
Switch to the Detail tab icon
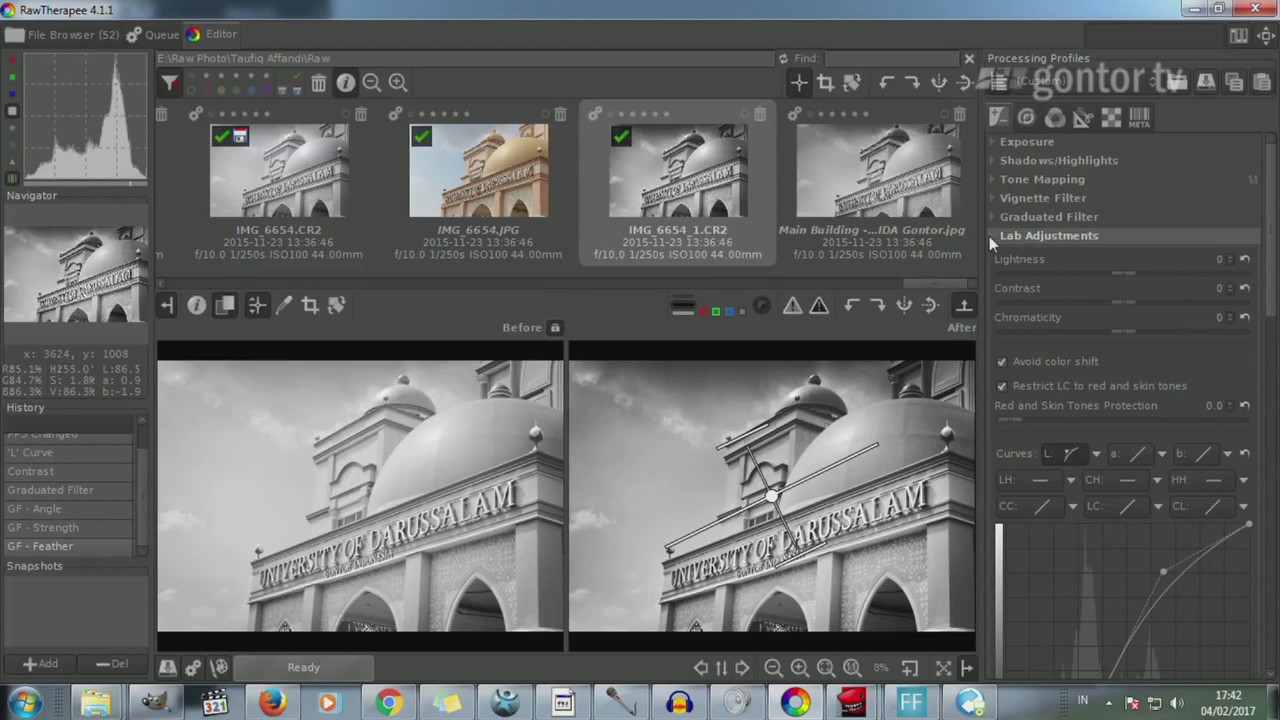coord(1026,118)
